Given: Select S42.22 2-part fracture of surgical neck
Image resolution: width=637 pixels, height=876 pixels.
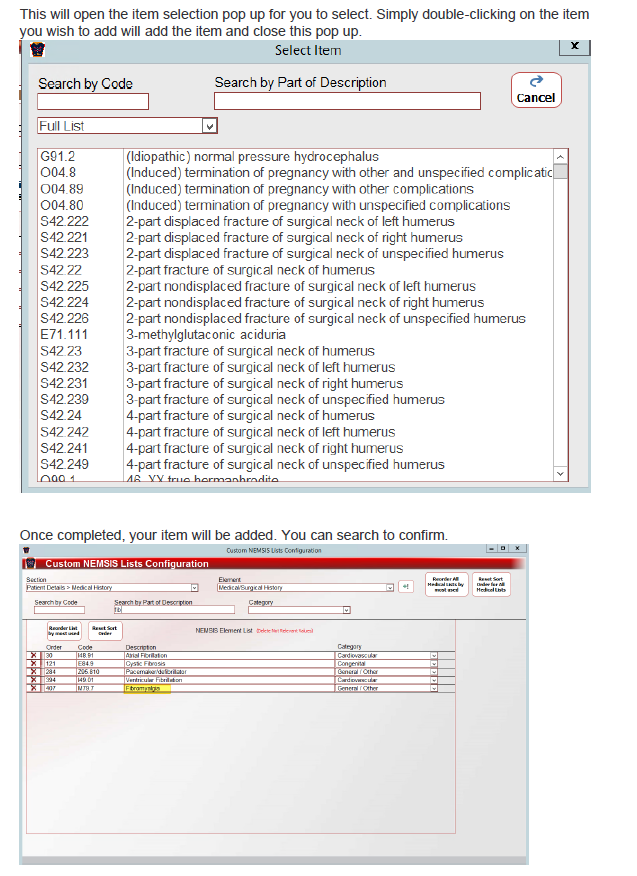Looking at the screenshot, I should pos(295,270).
